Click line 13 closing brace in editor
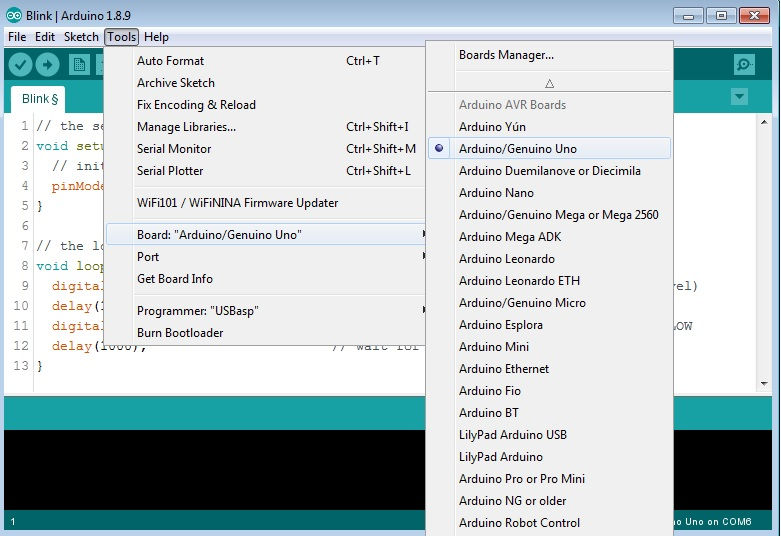The width and height of the screenshot is (781, 536). [x=40, y=366]
